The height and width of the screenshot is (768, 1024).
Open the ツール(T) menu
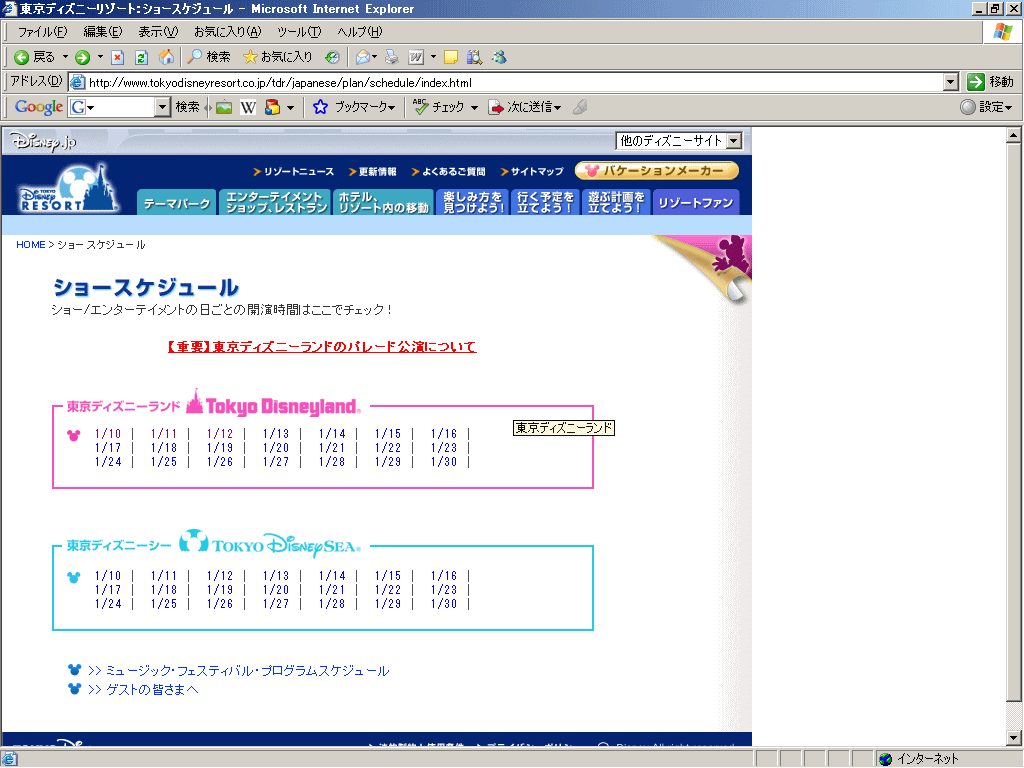click(x=299, y=31)
